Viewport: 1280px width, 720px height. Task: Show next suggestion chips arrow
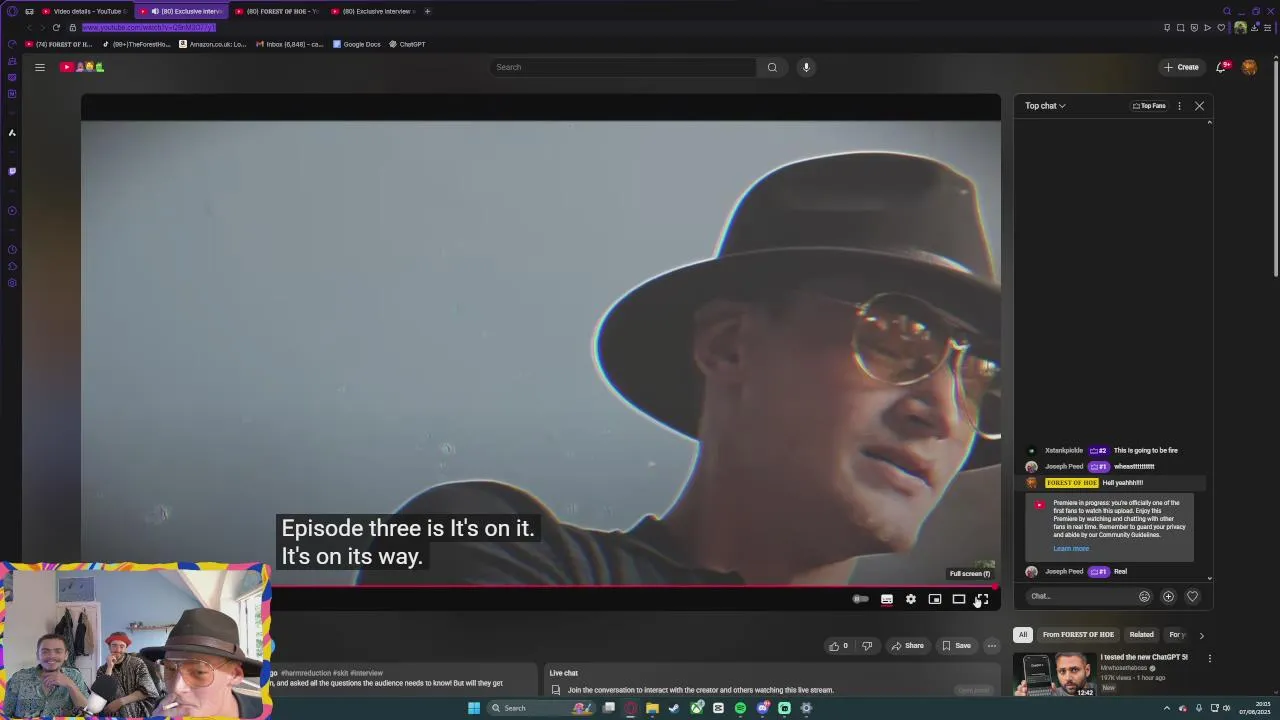click(x=1201, y=635)
